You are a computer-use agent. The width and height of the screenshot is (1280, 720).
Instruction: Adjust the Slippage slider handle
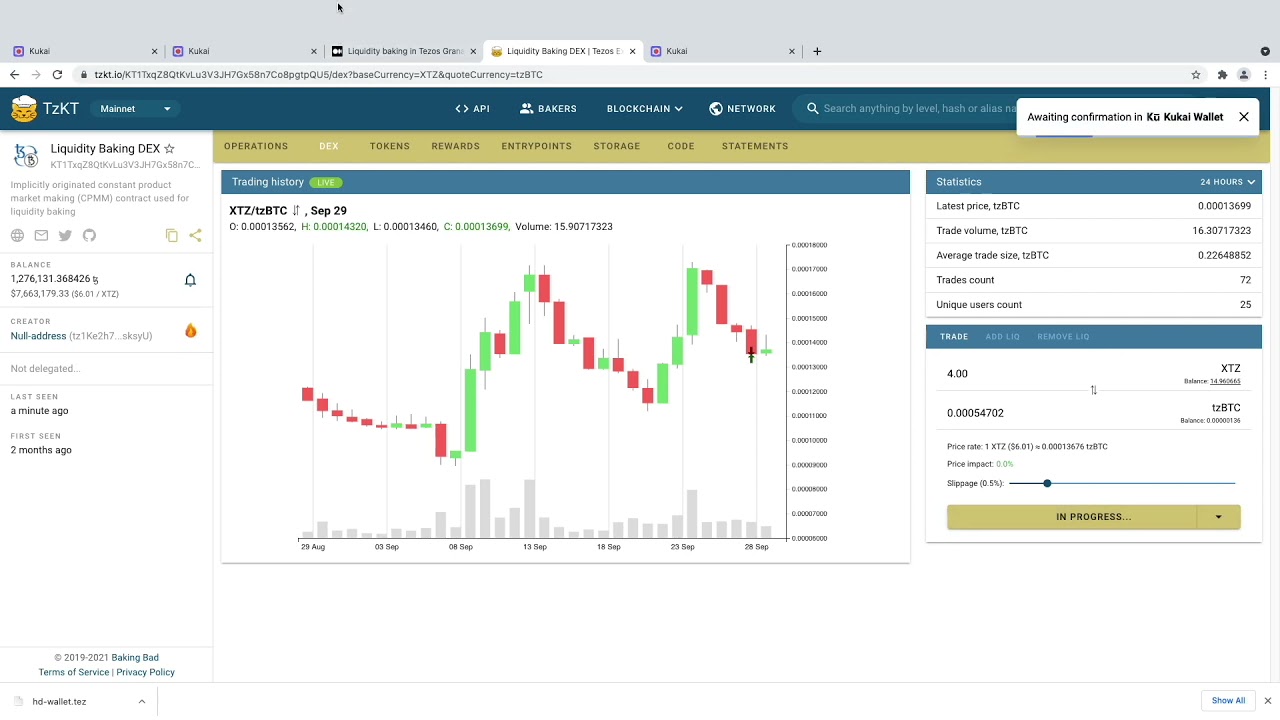(x=1047, y=484)
